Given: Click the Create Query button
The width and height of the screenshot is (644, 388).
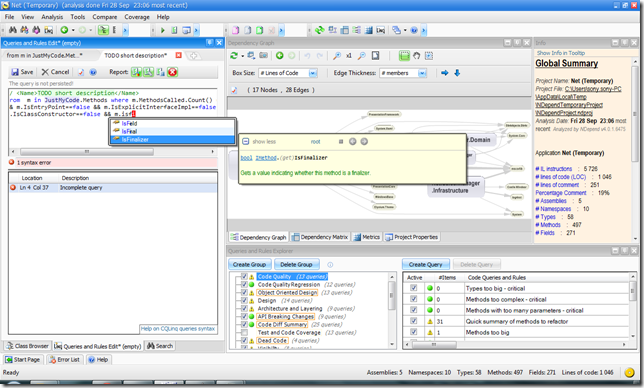Looking at the screenshot, I should (426, 265).
